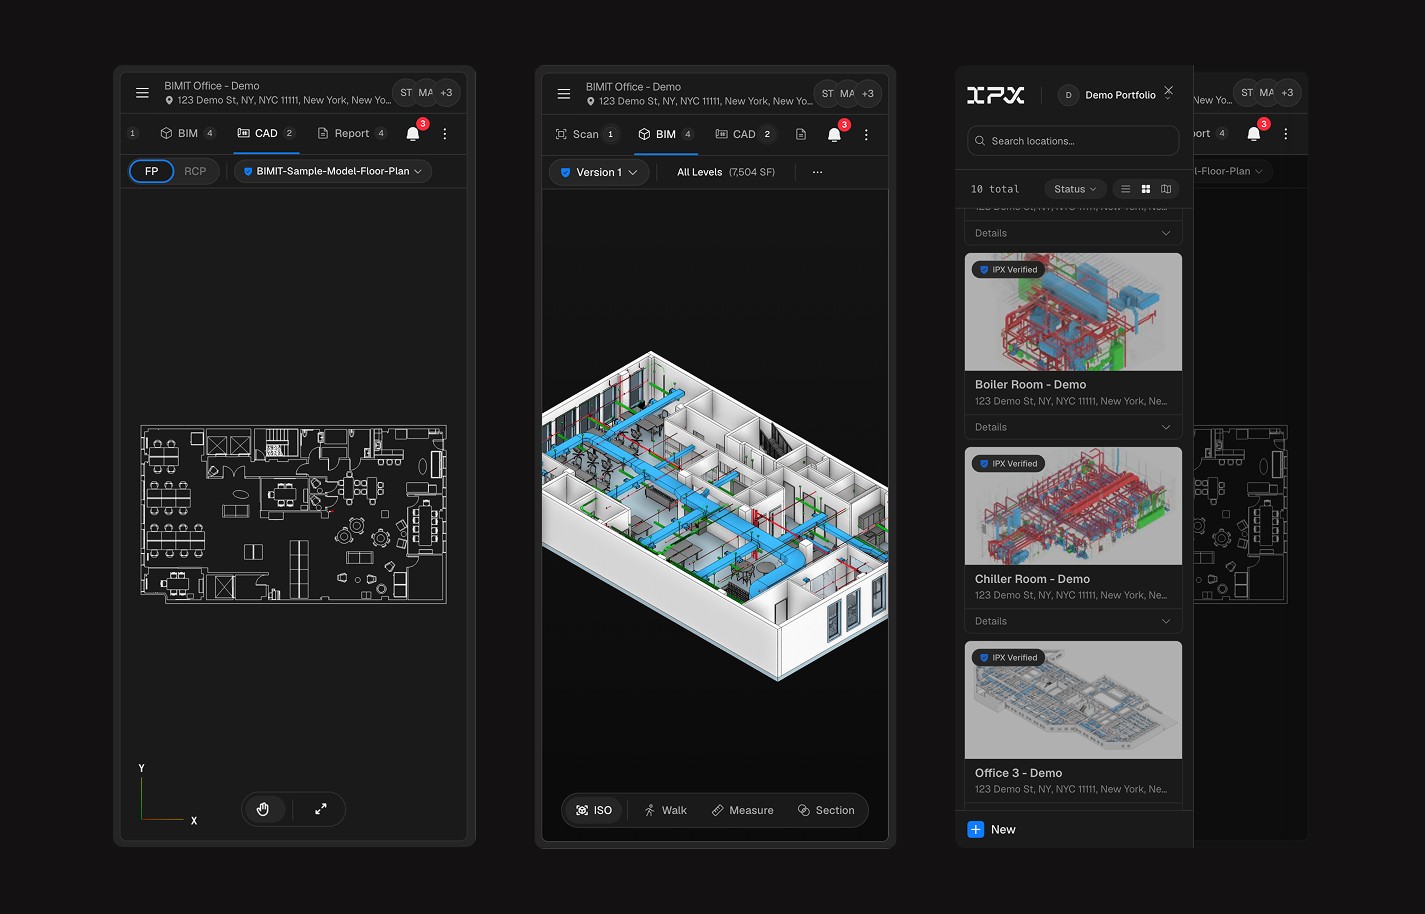Switch locations to map view

click(x=1166, y=189)
